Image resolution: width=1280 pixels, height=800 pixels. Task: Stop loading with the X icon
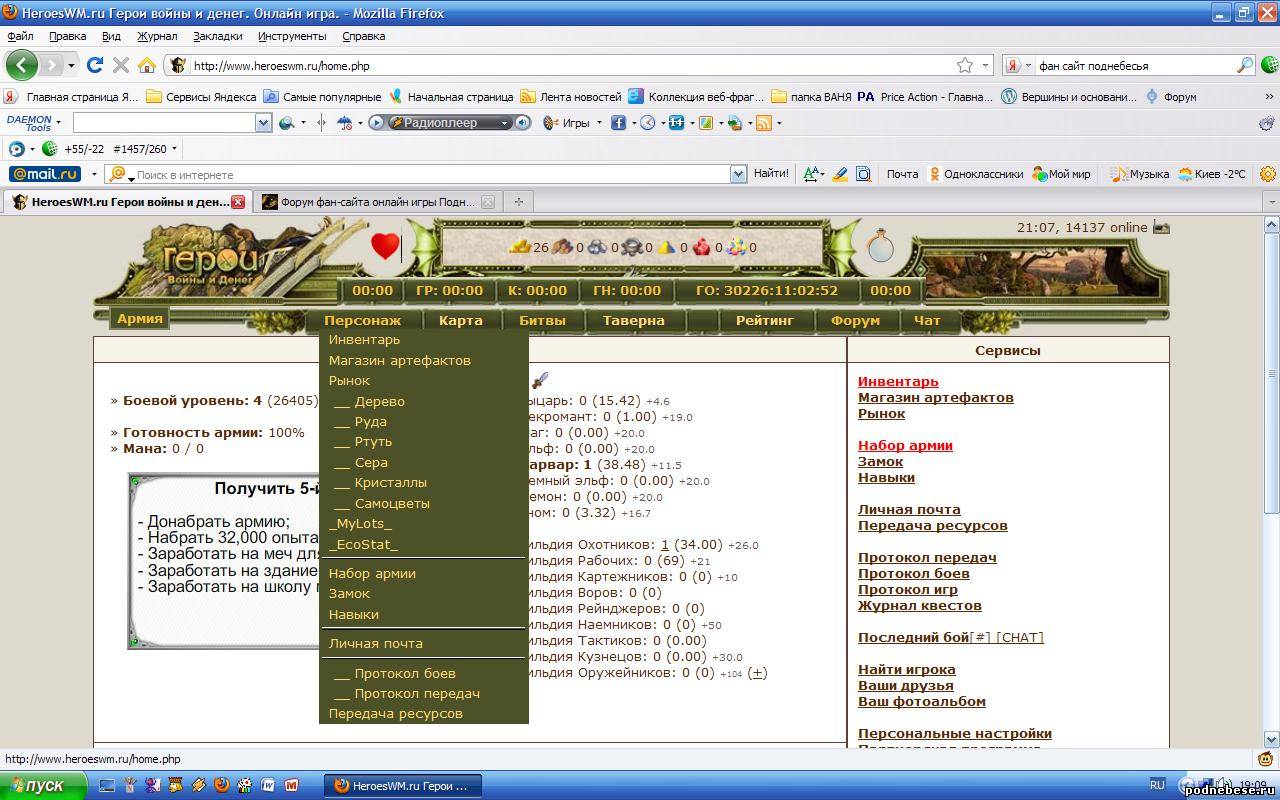tap(121, 65)
